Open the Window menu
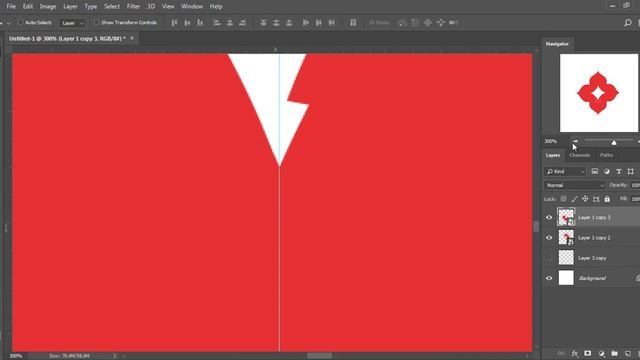This screenshot has width=640, height=360. [192, 7]
